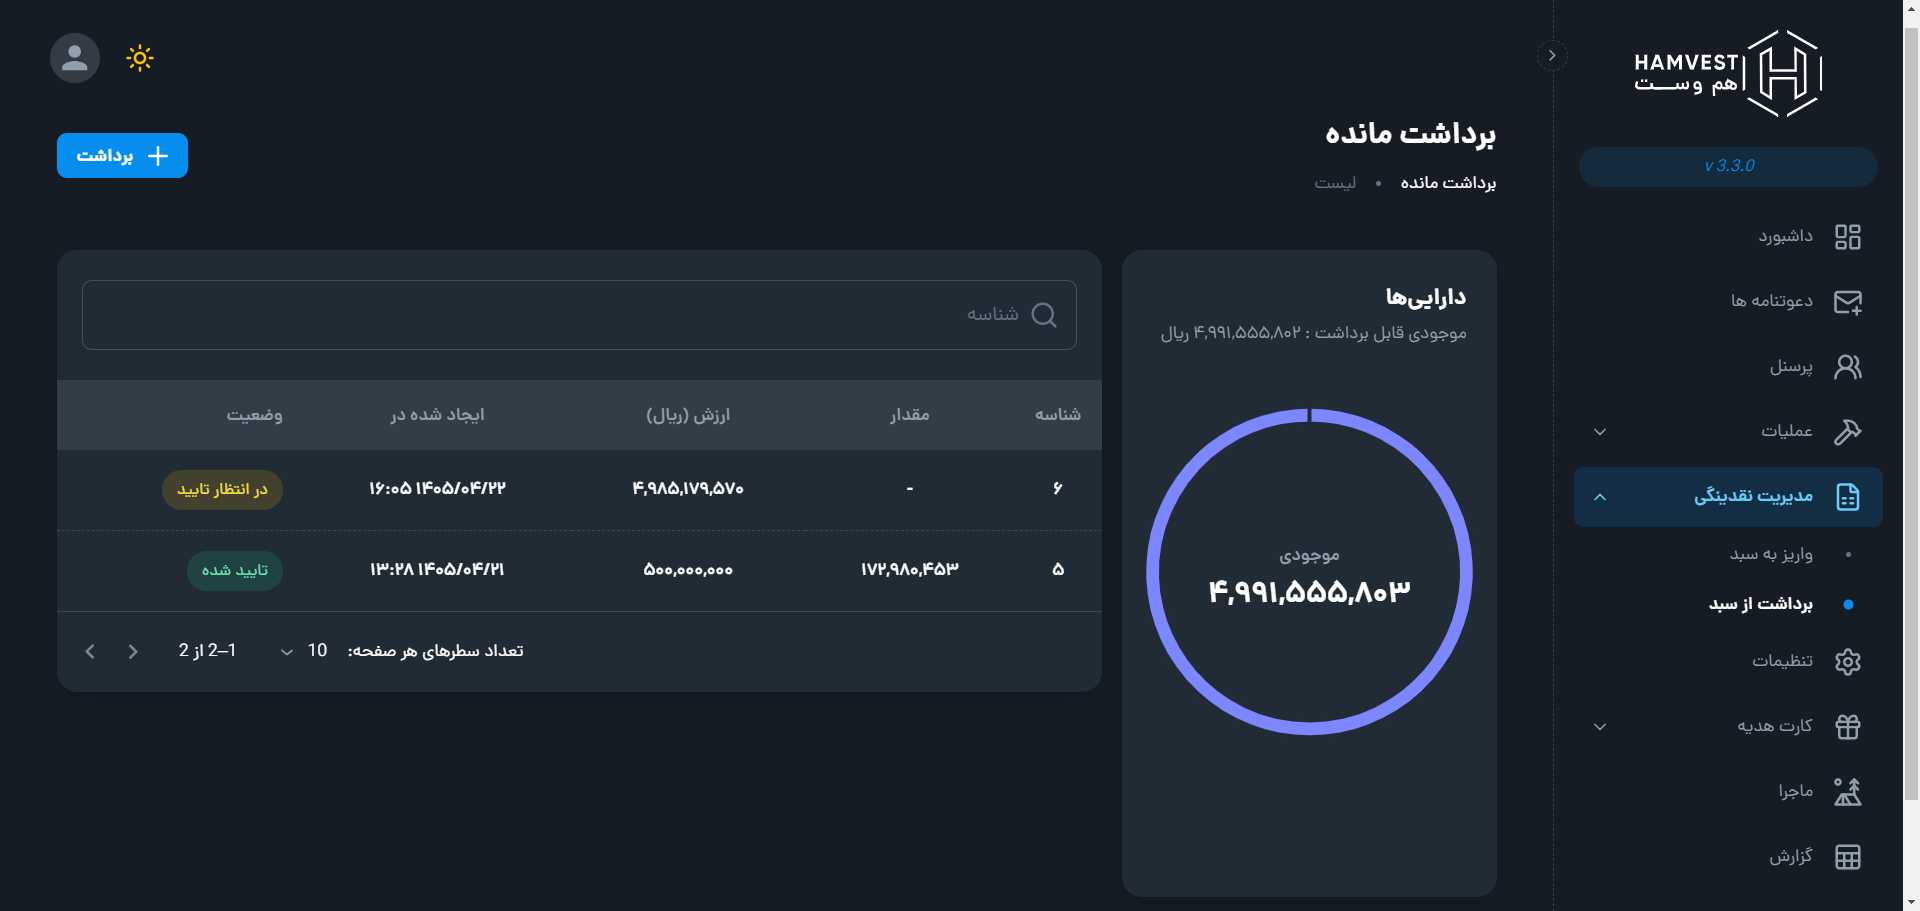Expand the عملیات operations menu
1920x911 pixels.
[1600, 432]
